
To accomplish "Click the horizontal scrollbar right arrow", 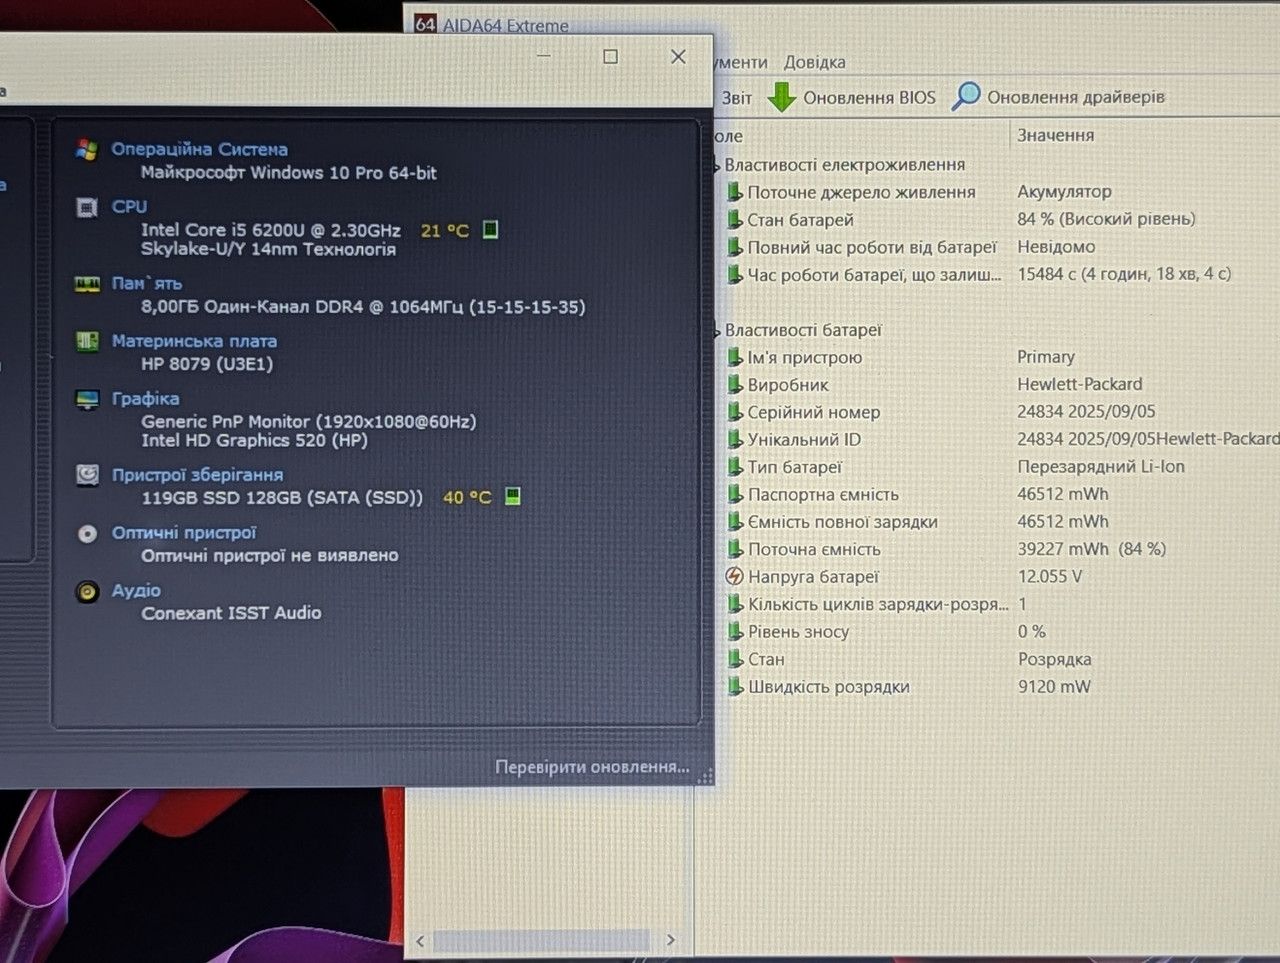I will (670, 940).
